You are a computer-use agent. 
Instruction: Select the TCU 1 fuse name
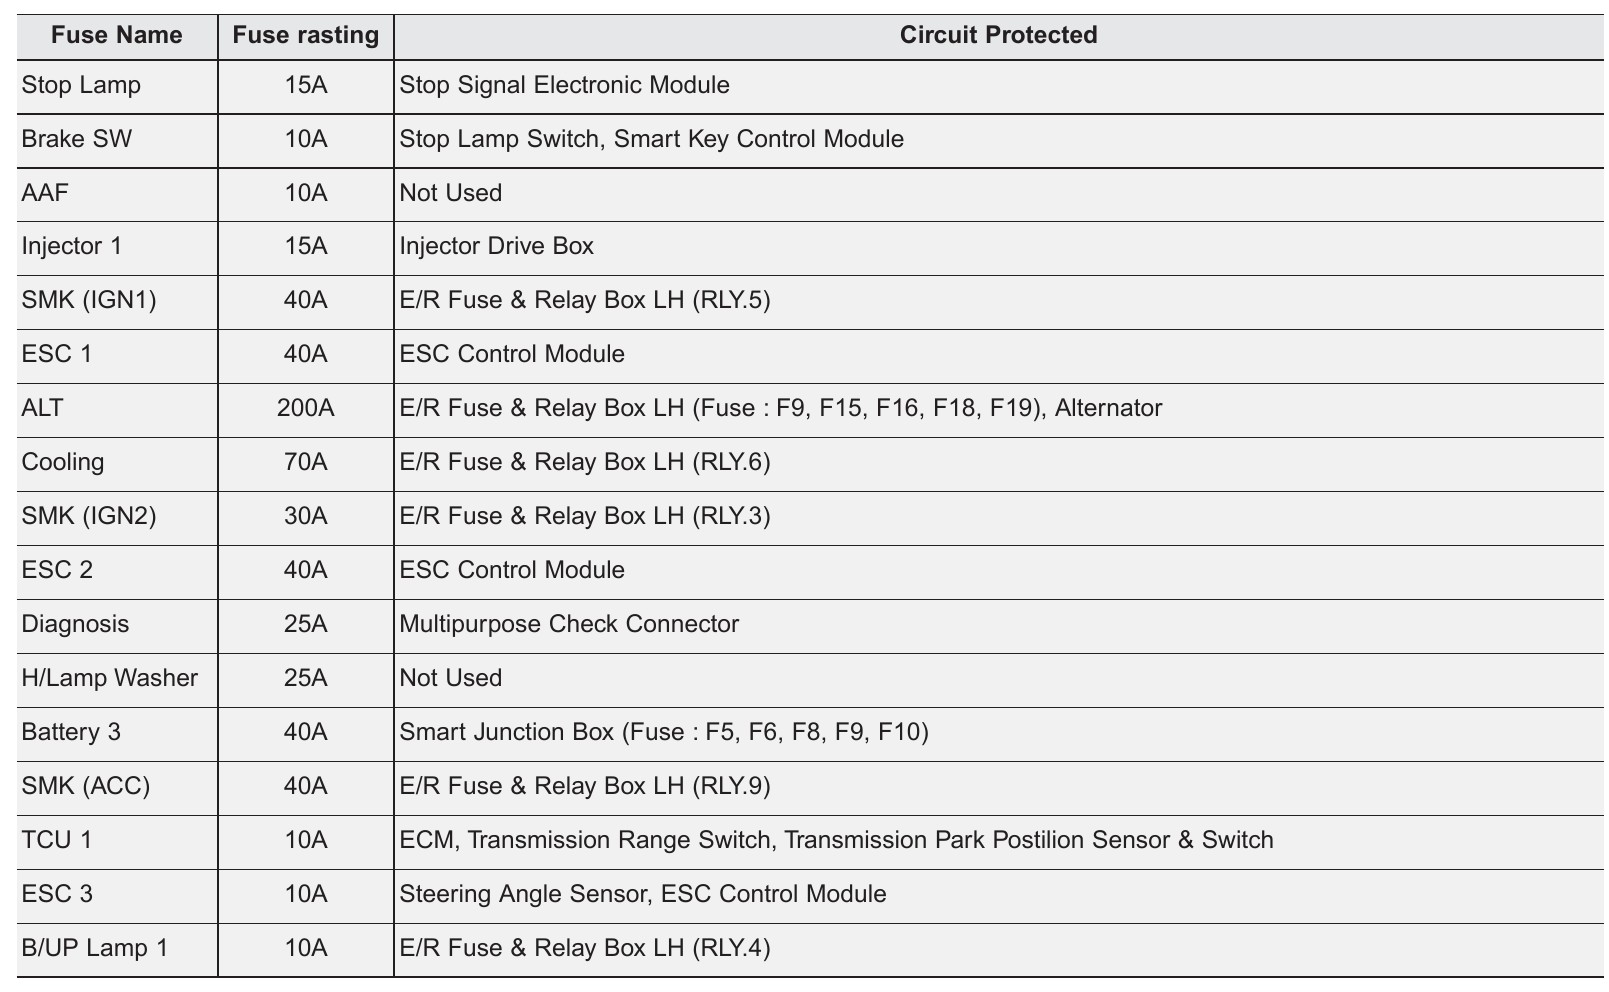[57, 840]
